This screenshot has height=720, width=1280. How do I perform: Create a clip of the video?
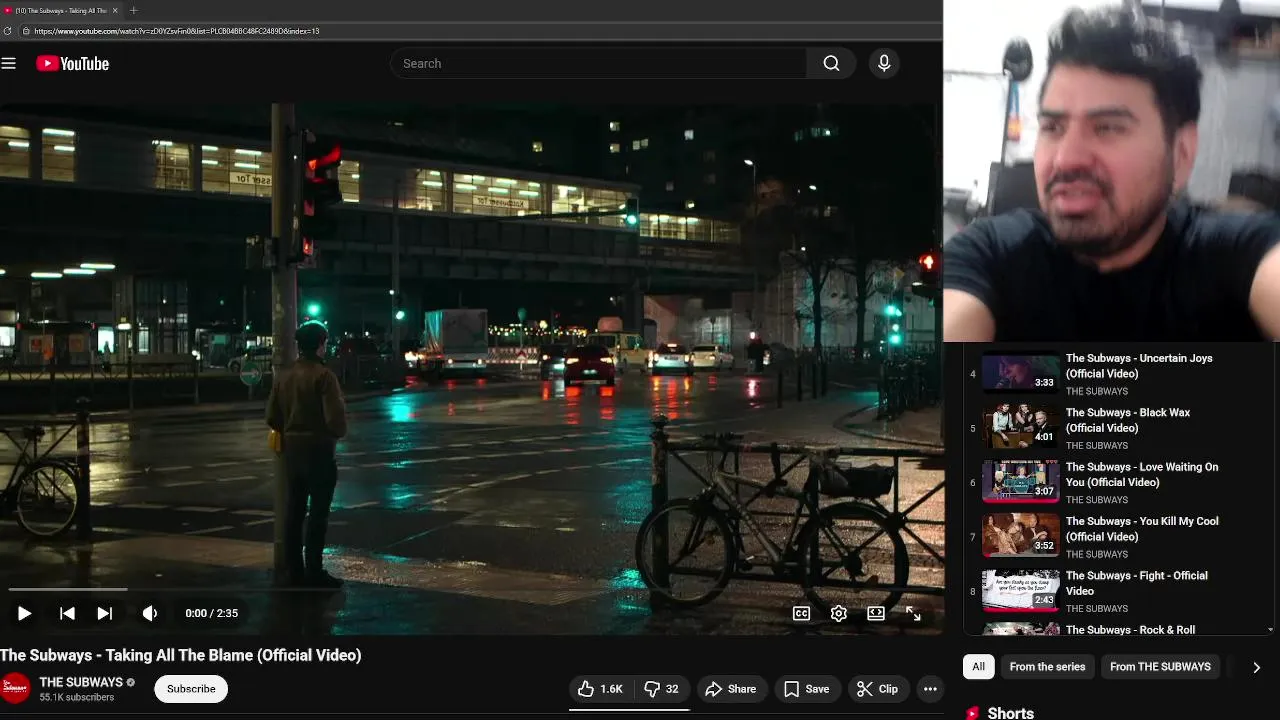tap(878, 689)
